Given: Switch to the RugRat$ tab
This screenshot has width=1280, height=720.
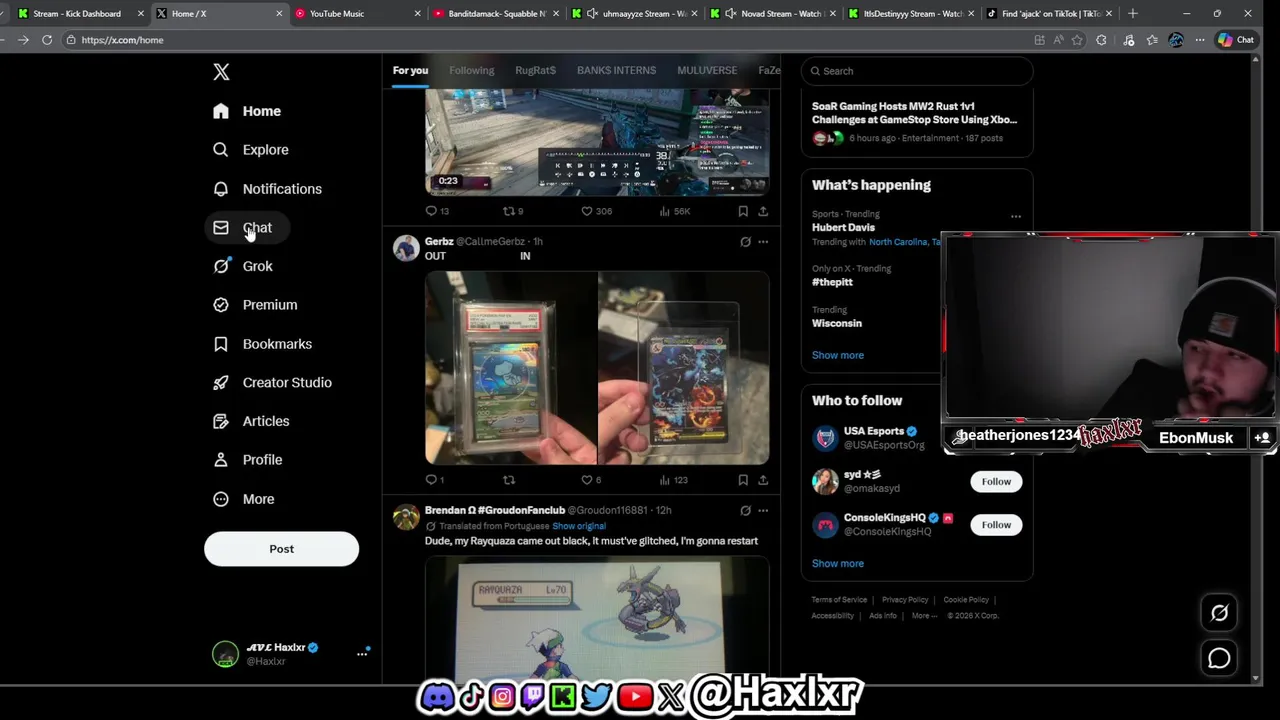Looking at the screenshot, I should click(535, 71).
